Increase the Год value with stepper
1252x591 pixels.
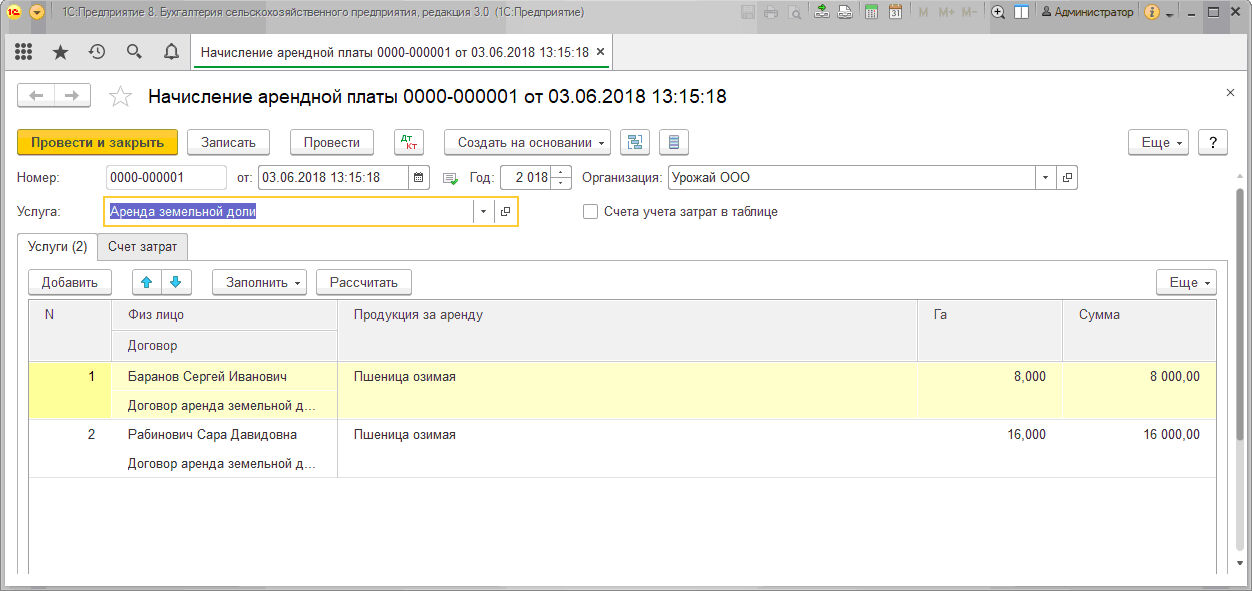click(x=562, y=173)
